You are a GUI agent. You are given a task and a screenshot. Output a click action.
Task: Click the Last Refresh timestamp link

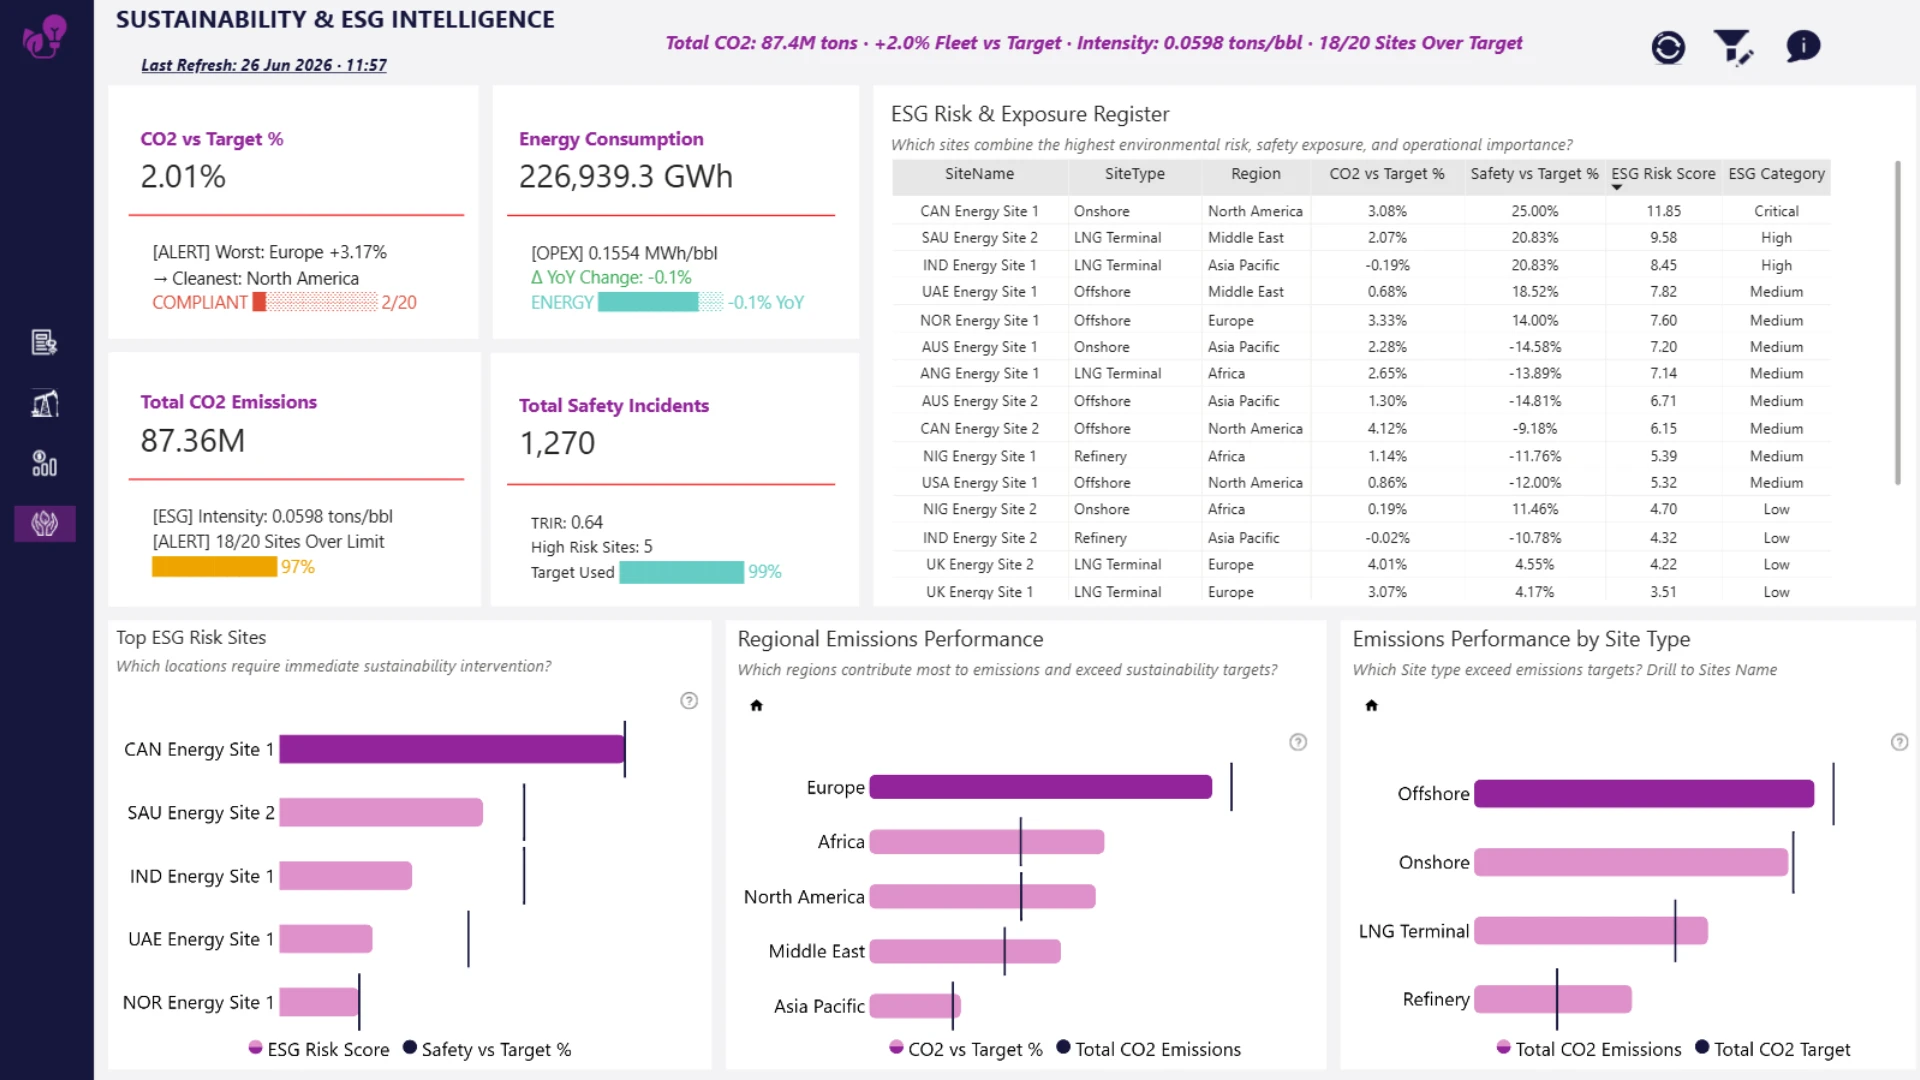[x=263, y=65]
